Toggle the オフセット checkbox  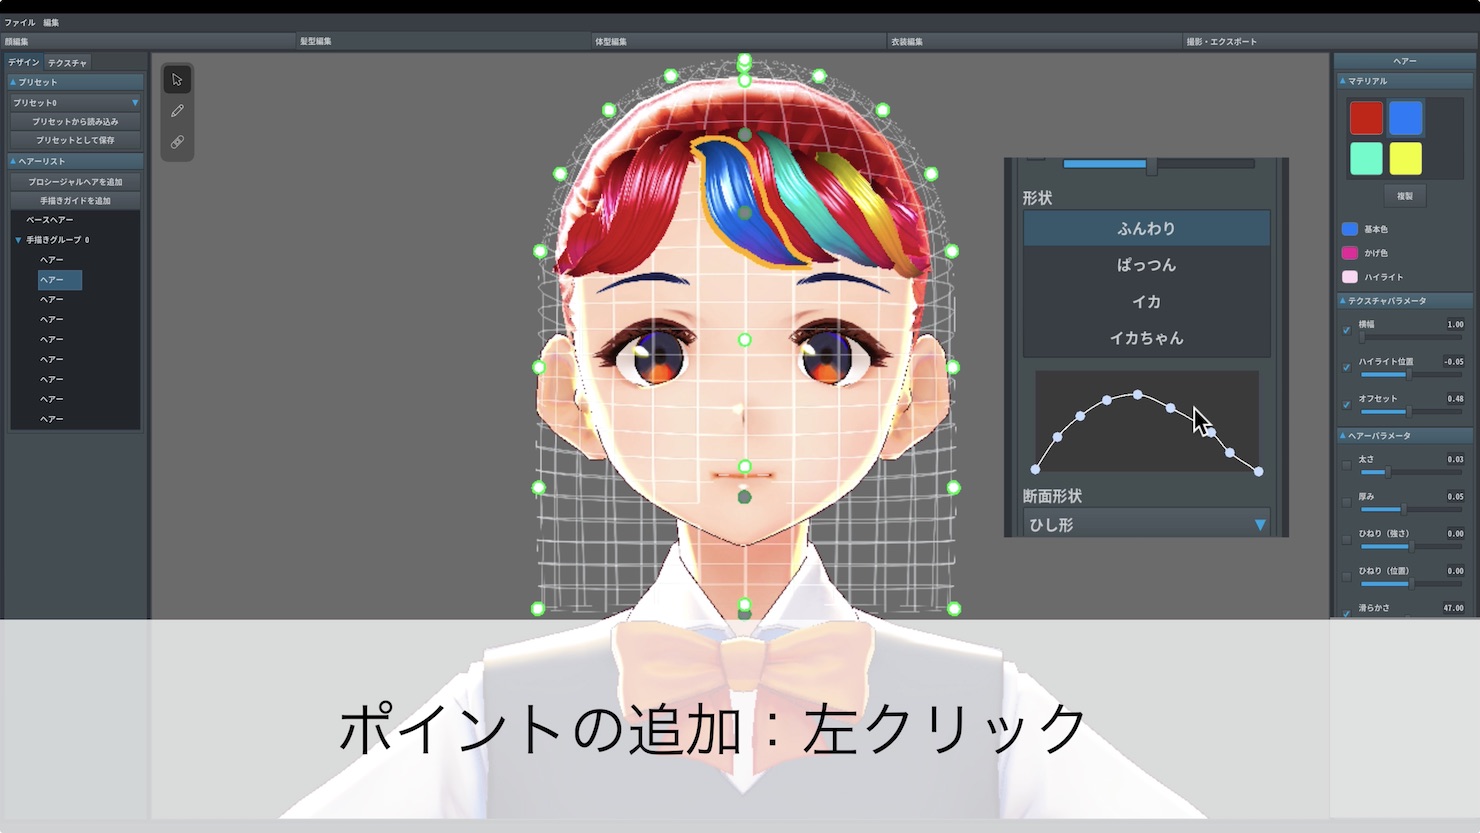click(x=1346, y=404)
